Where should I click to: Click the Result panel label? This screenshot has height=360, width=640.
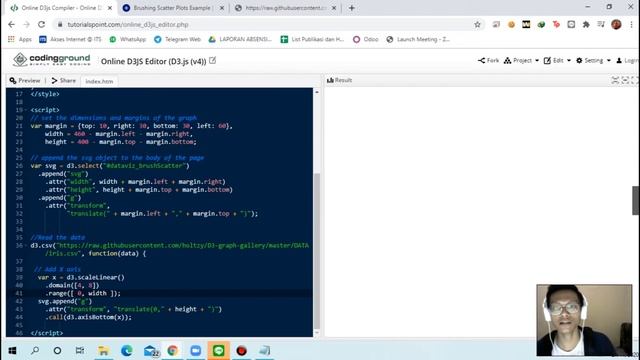tap(339, 80)
